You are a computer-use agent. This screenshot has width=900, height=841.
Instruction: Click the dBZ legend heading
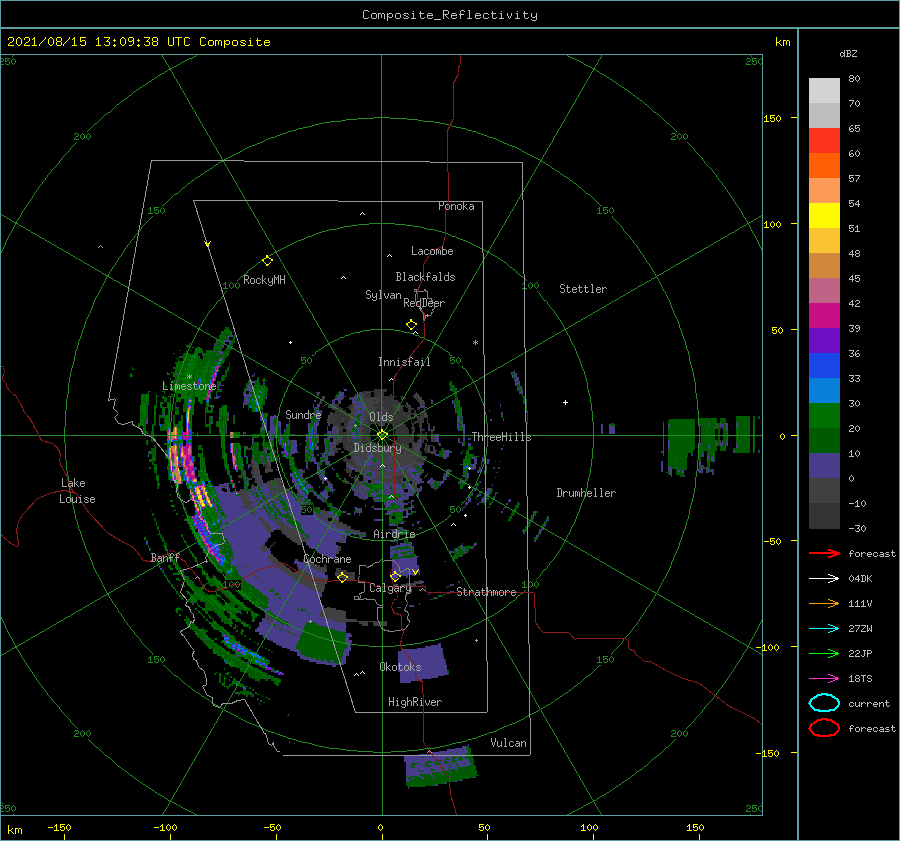[848, 53]
